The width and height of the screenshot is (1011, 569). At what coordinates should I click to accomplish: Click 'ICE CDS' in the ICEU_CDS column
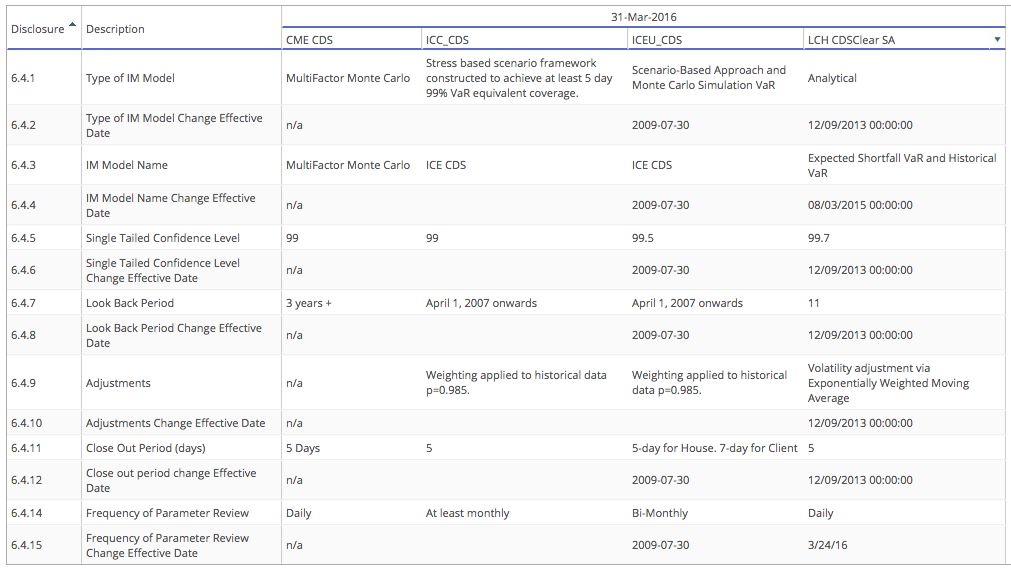pos(652,165)
